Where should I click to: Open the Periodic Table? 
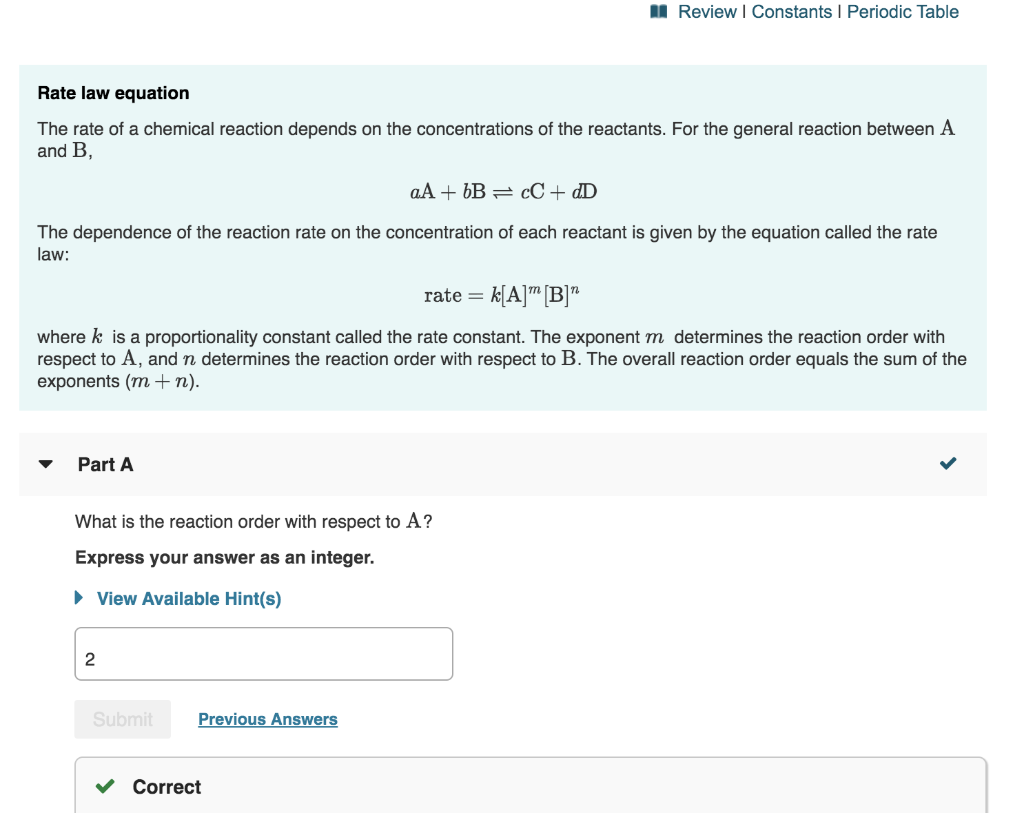point(905,11)
